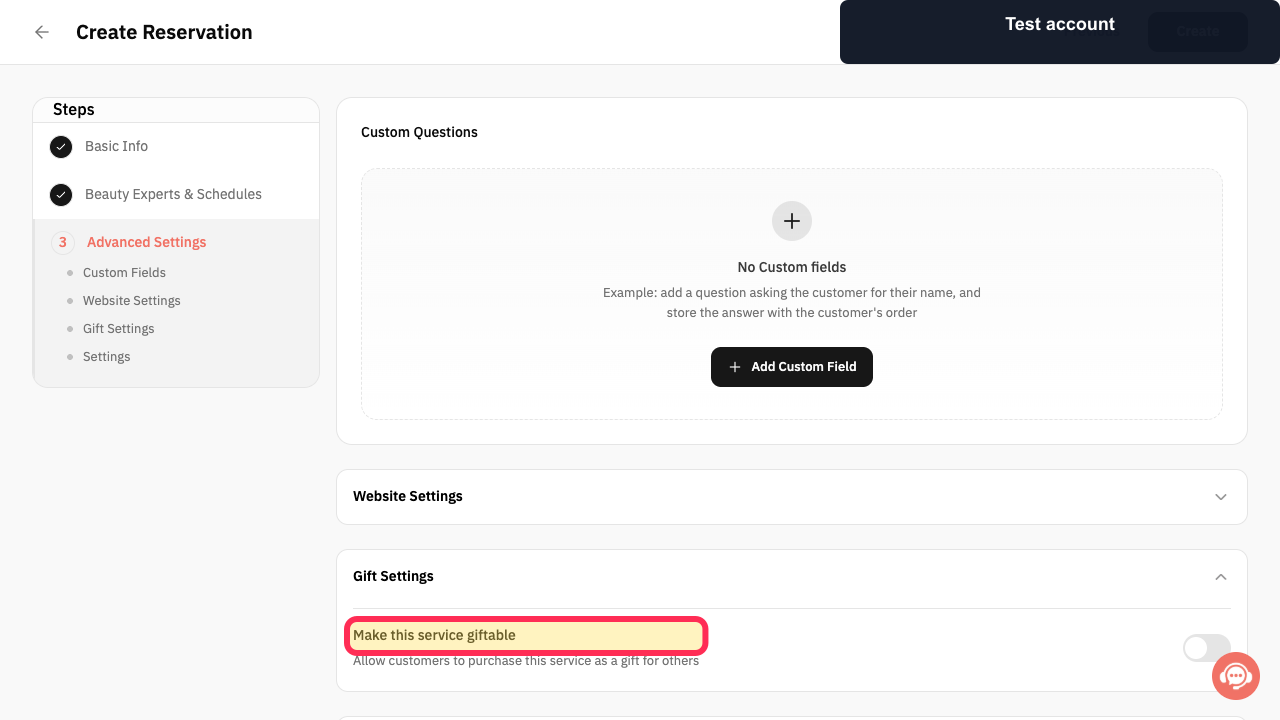Jump to Website Settings sub-step
The height and width of the screenshot is (720, 1280).
pyautogui.click(x=132, y=300)
